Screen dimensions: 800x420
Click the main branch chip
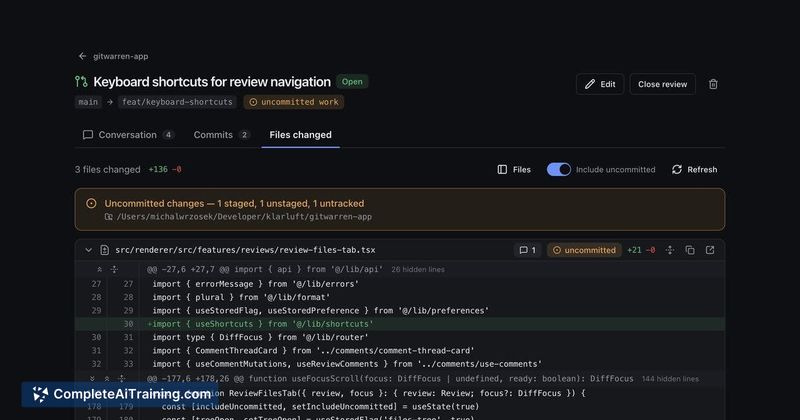click(88, 102)
